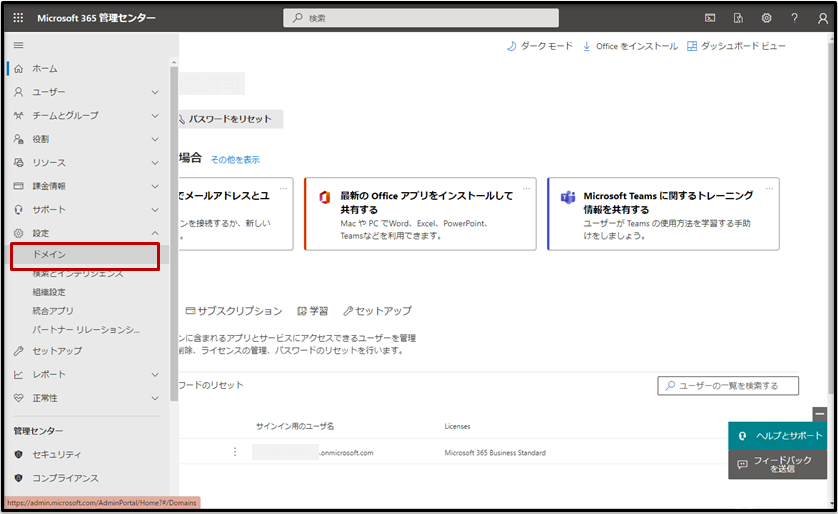Select 組織設定 in the sidebar
This screenshot has width=838, height=514.
(x=49, y=292)
